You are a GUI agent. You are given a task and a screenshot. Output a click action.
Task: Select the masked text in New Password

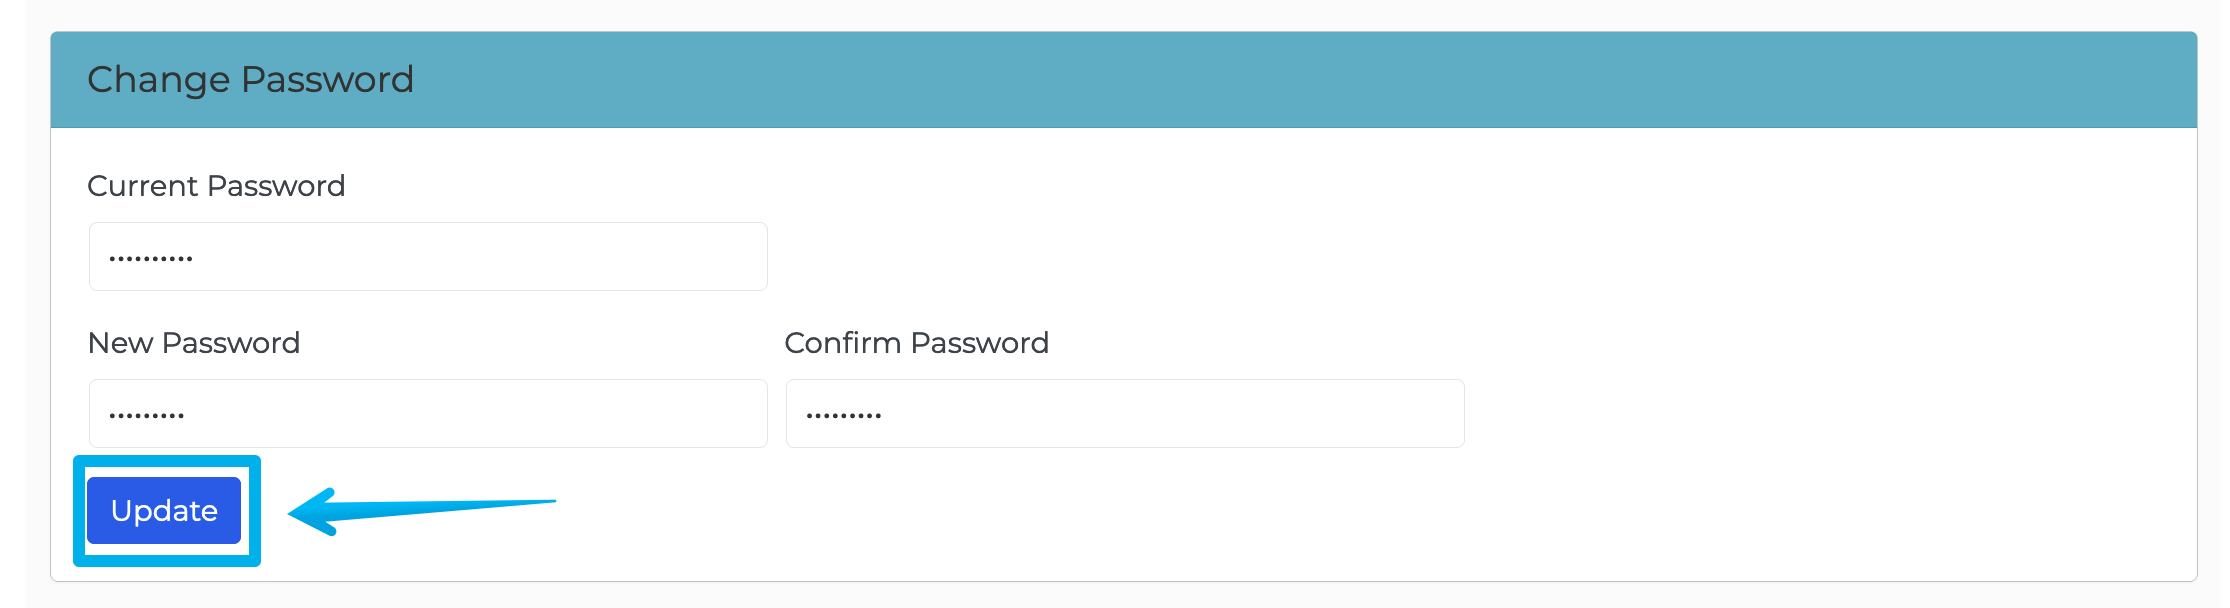pos(146,413)
